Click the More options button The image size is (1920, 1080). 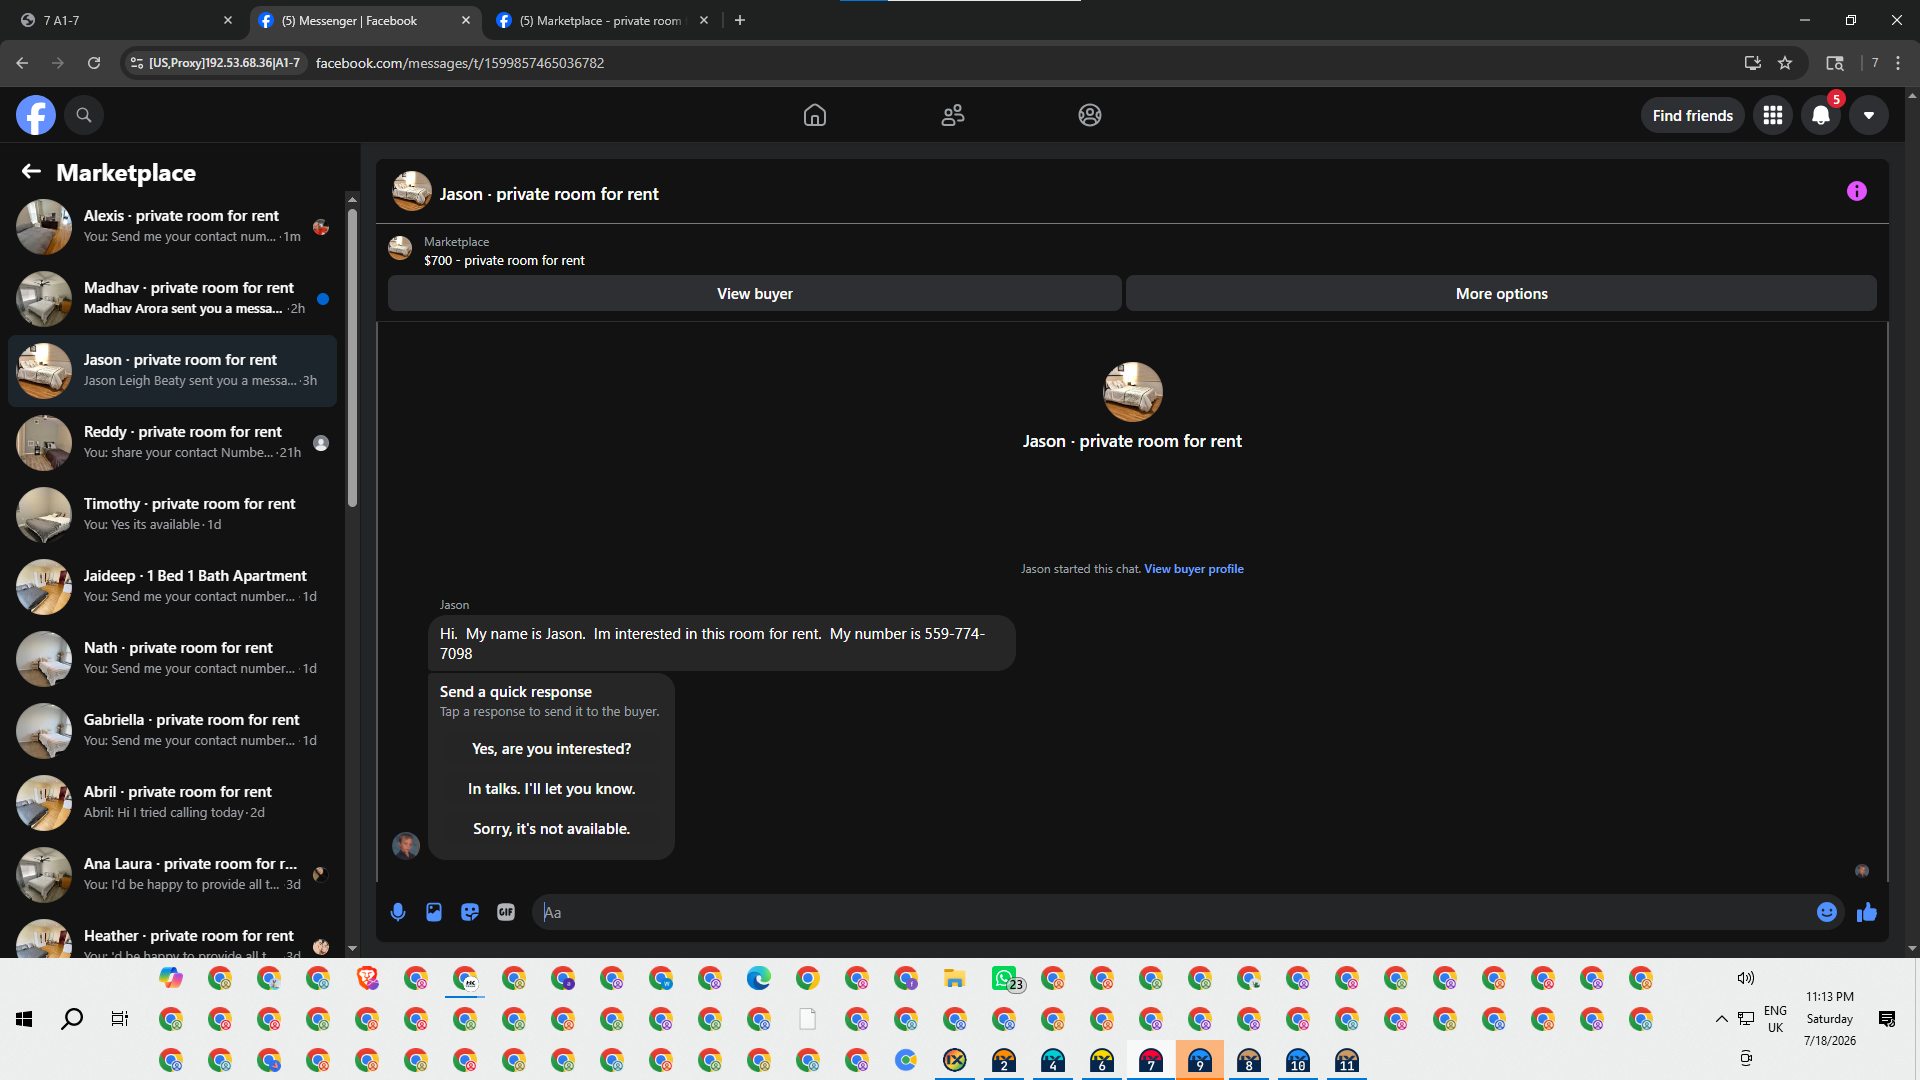(x=1501, y=294)
